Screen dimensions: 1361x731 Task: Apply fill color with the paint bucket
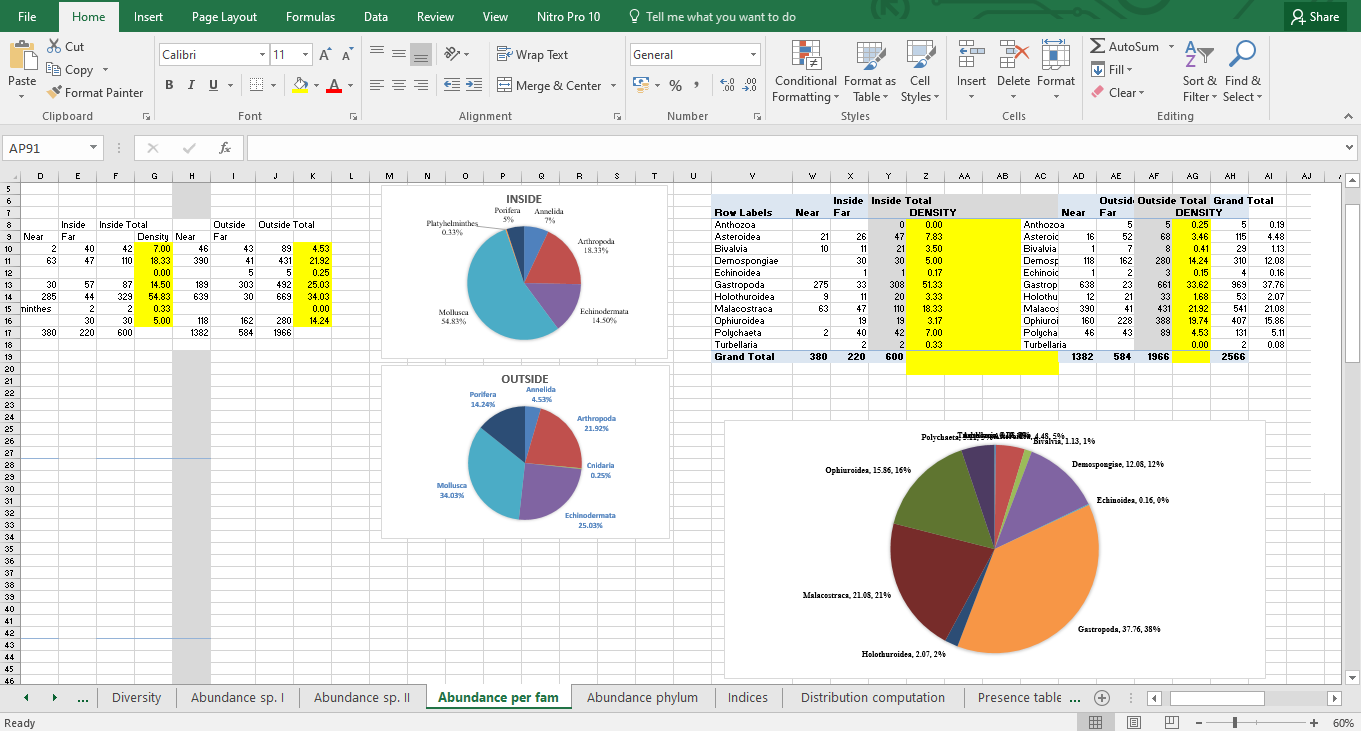pos(300,86)
